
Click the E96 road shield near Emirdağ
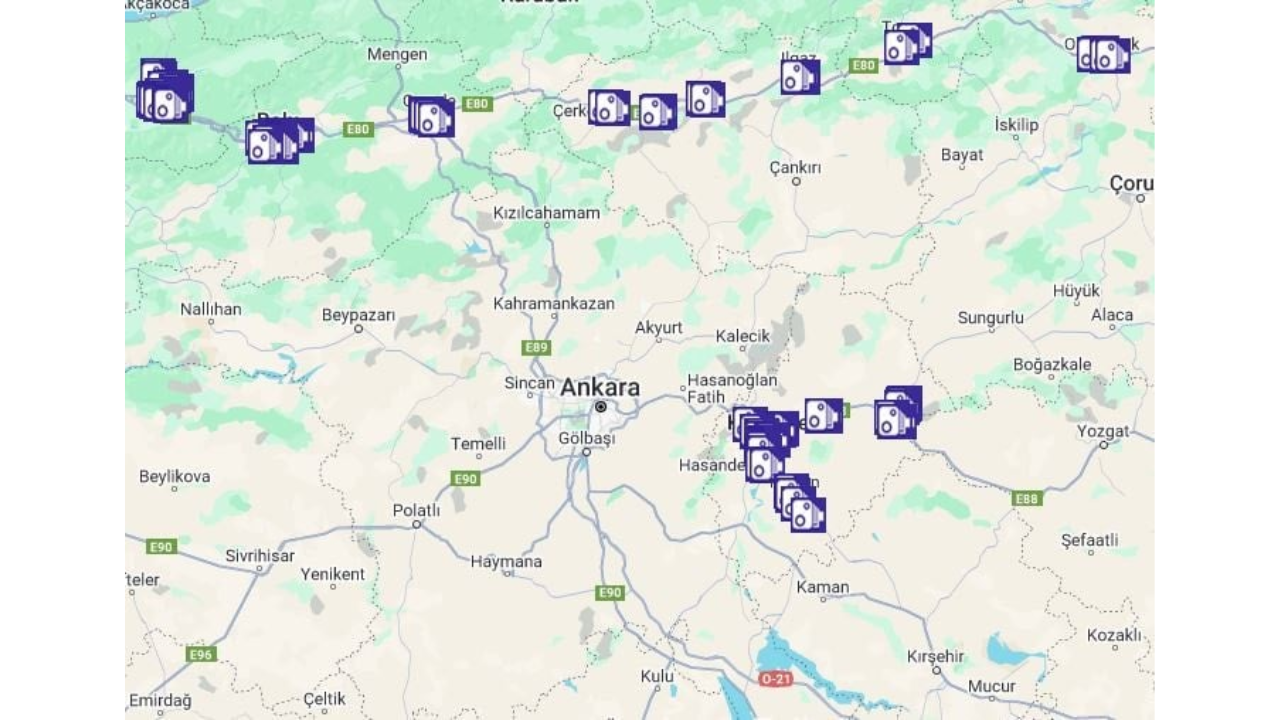pos(201,654)
